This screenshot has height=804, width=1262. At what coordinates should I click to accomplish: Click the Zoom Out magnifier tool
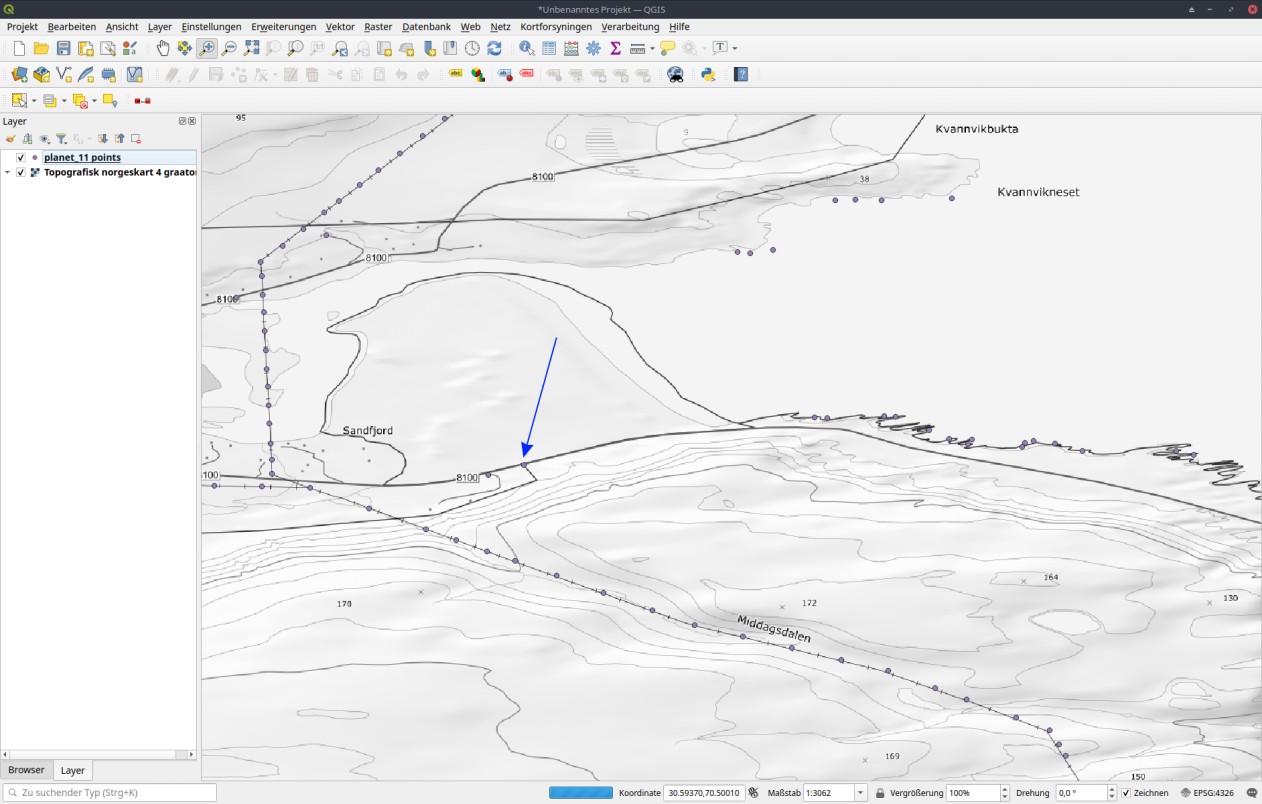pos(229,48)
